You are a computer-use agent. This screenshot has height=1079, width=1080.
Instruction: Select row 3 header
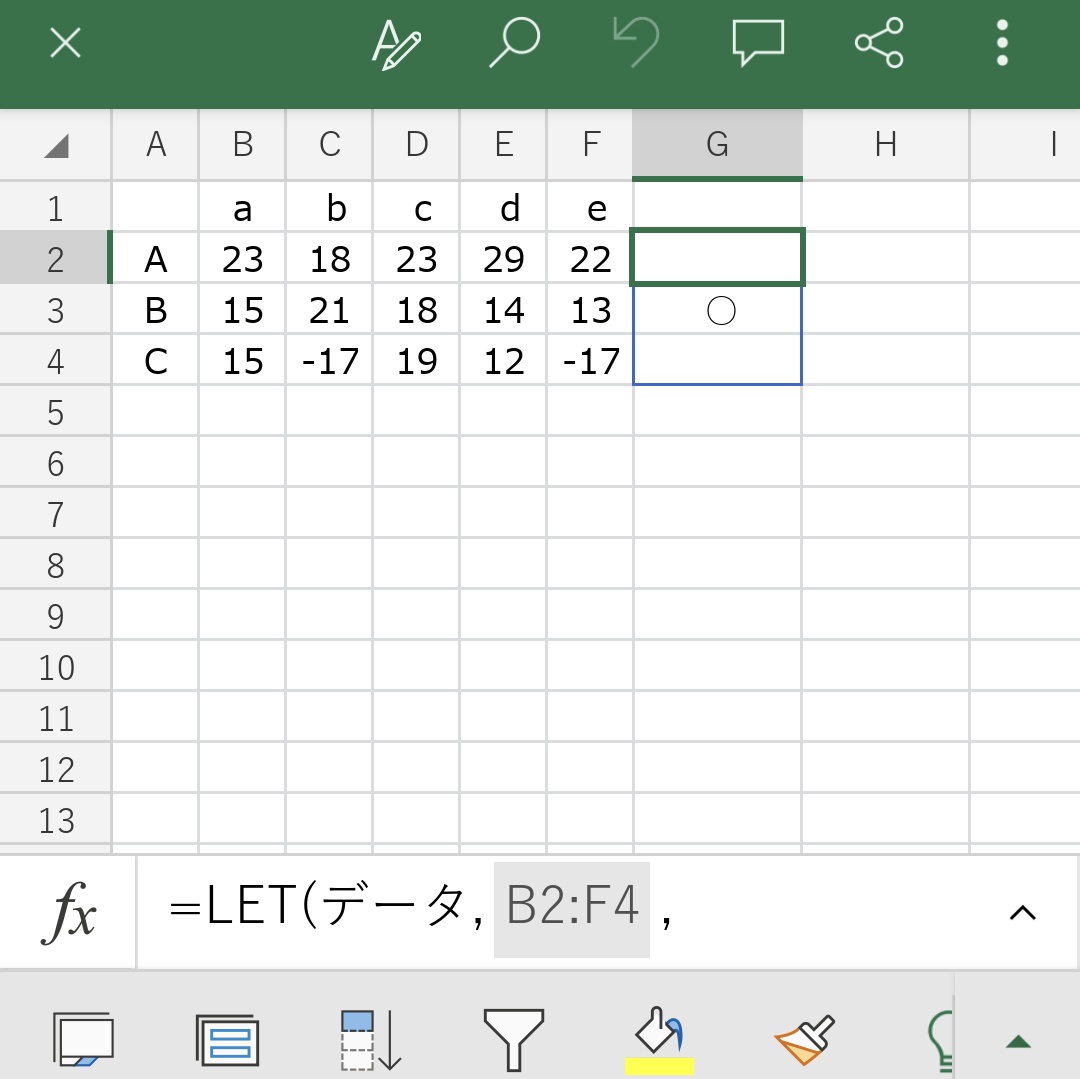[55, 310]
